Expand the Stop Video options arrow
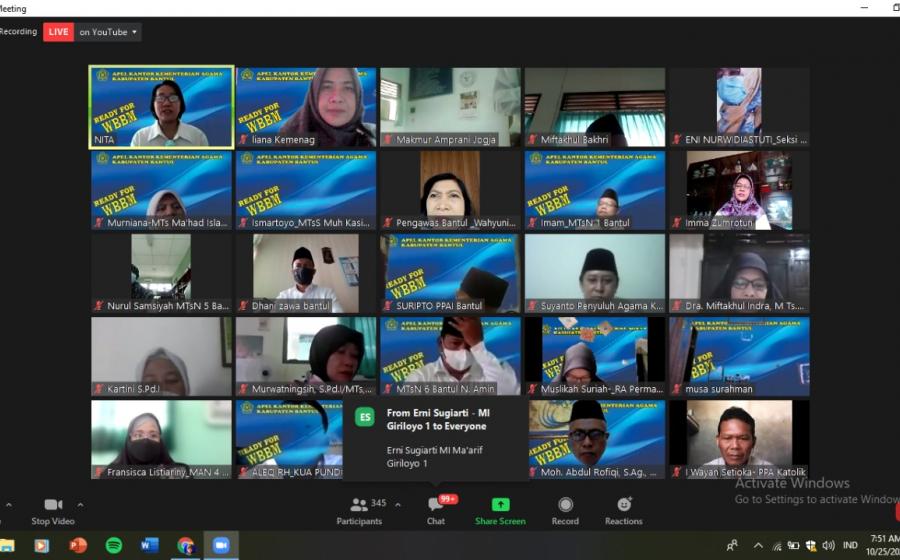 [80, 505]
